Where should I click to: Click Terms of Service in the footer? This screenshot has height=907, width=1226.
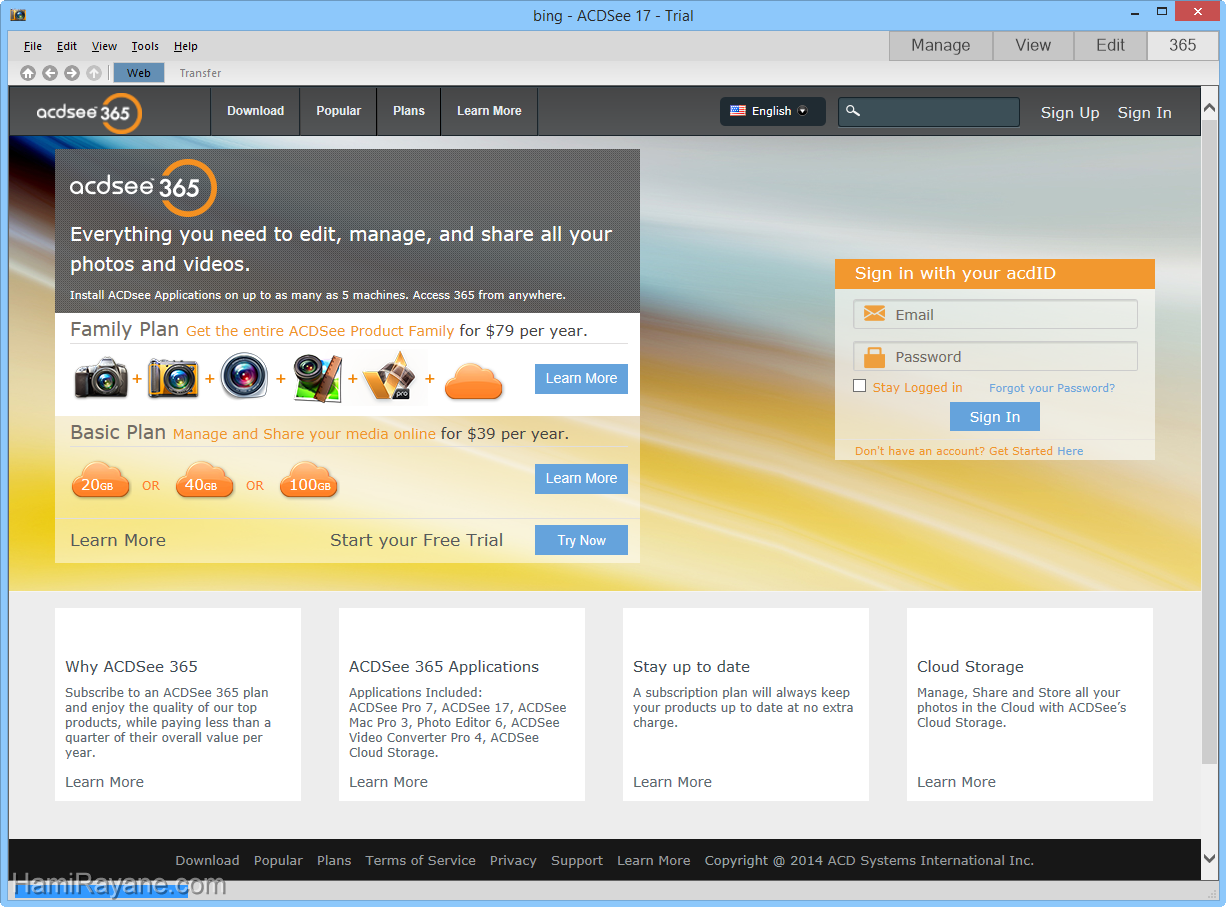[420, 860]
